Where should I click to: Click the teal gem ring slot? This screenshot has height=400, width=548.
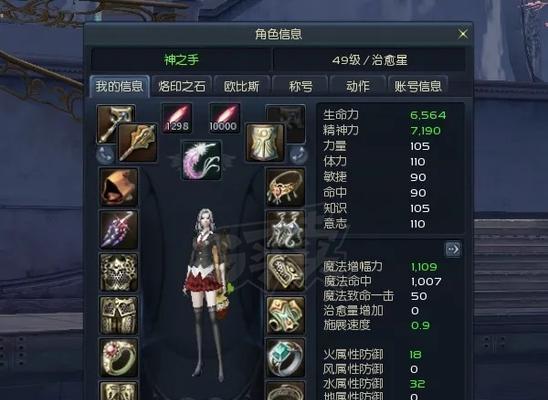[x=285, y=358]
